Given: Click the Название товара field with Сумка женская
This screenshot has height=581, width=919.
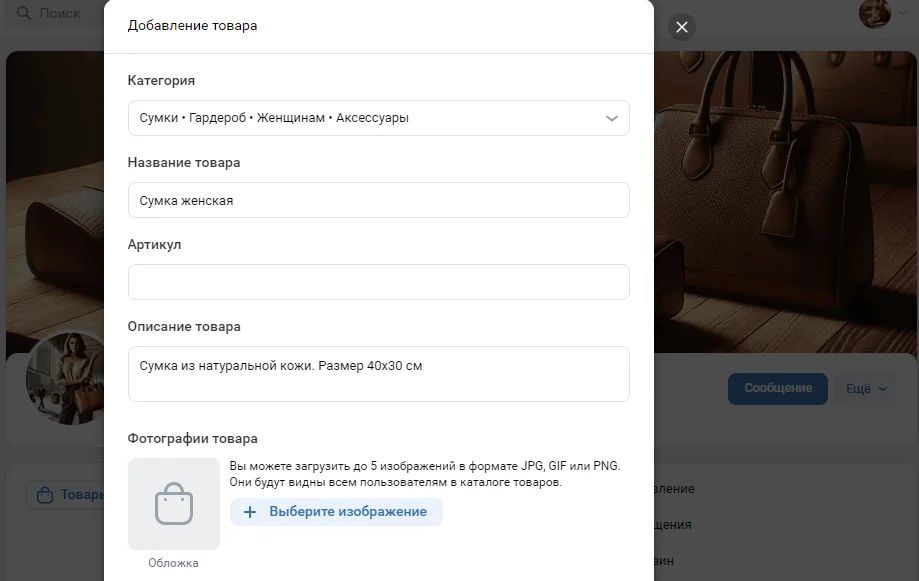Looking at the screenshot, I should click(379, 200).
